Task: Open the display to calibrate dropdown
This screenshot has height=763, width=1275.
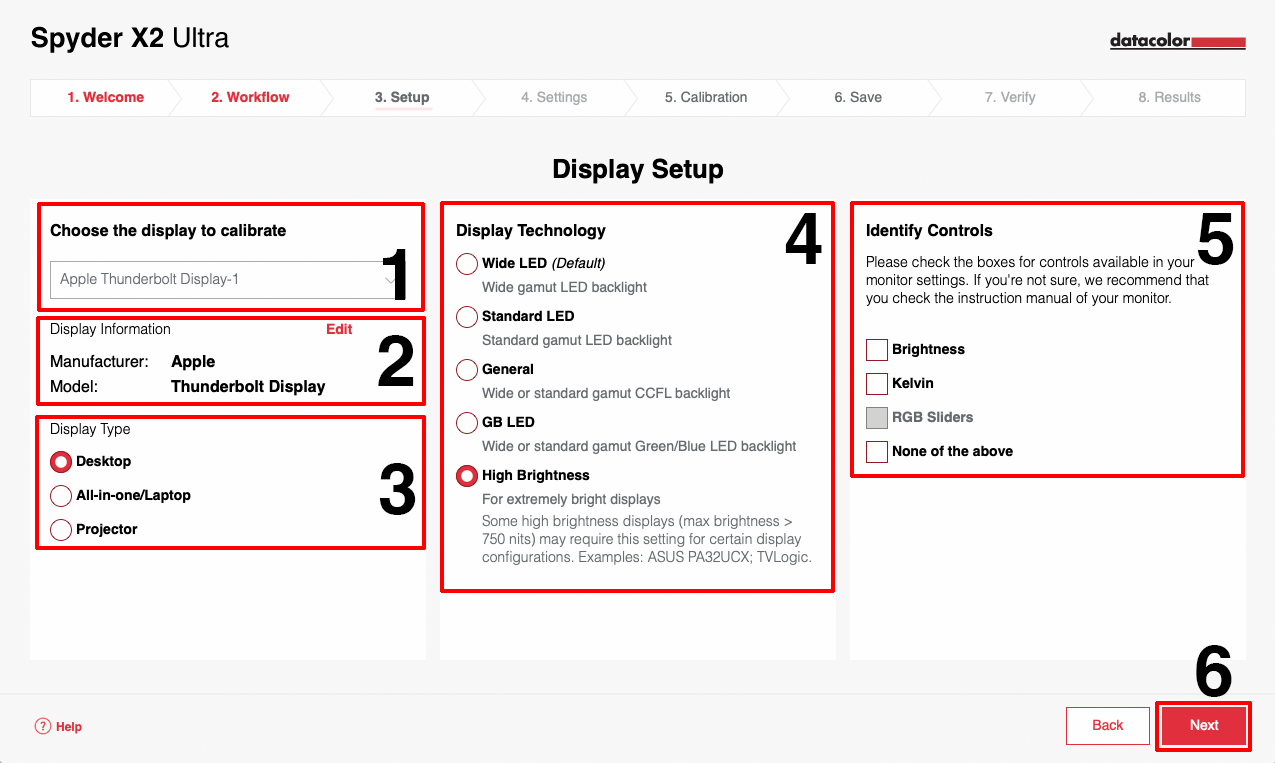Action: coord(229,279)
